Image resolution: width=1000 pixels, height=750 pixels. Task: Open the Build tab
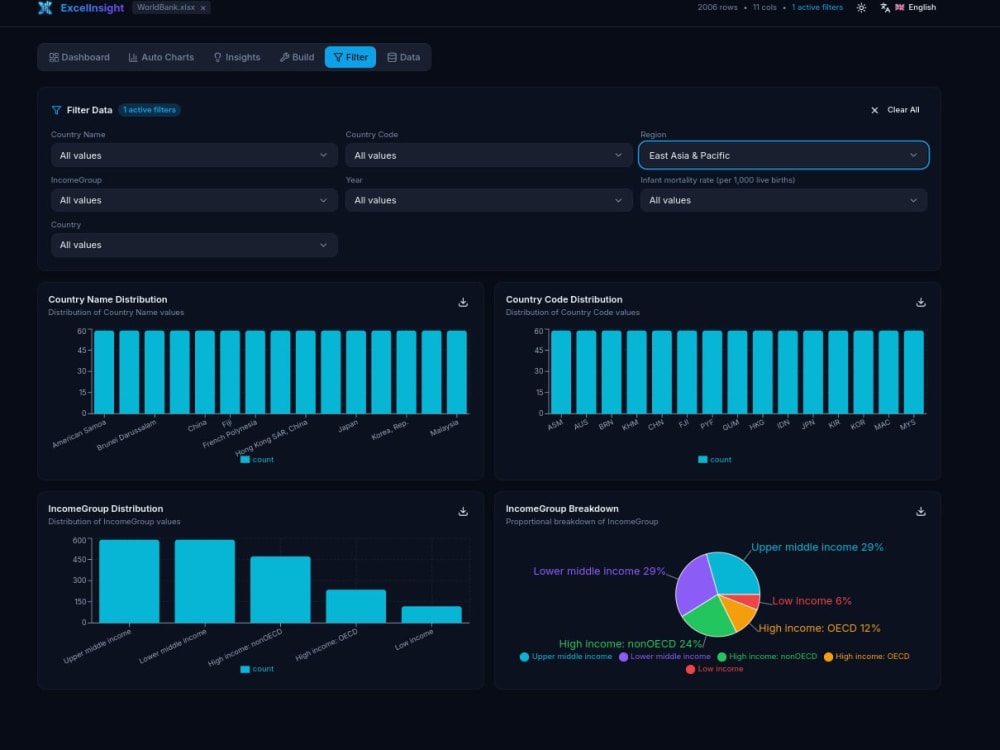[x=297, y=57]
